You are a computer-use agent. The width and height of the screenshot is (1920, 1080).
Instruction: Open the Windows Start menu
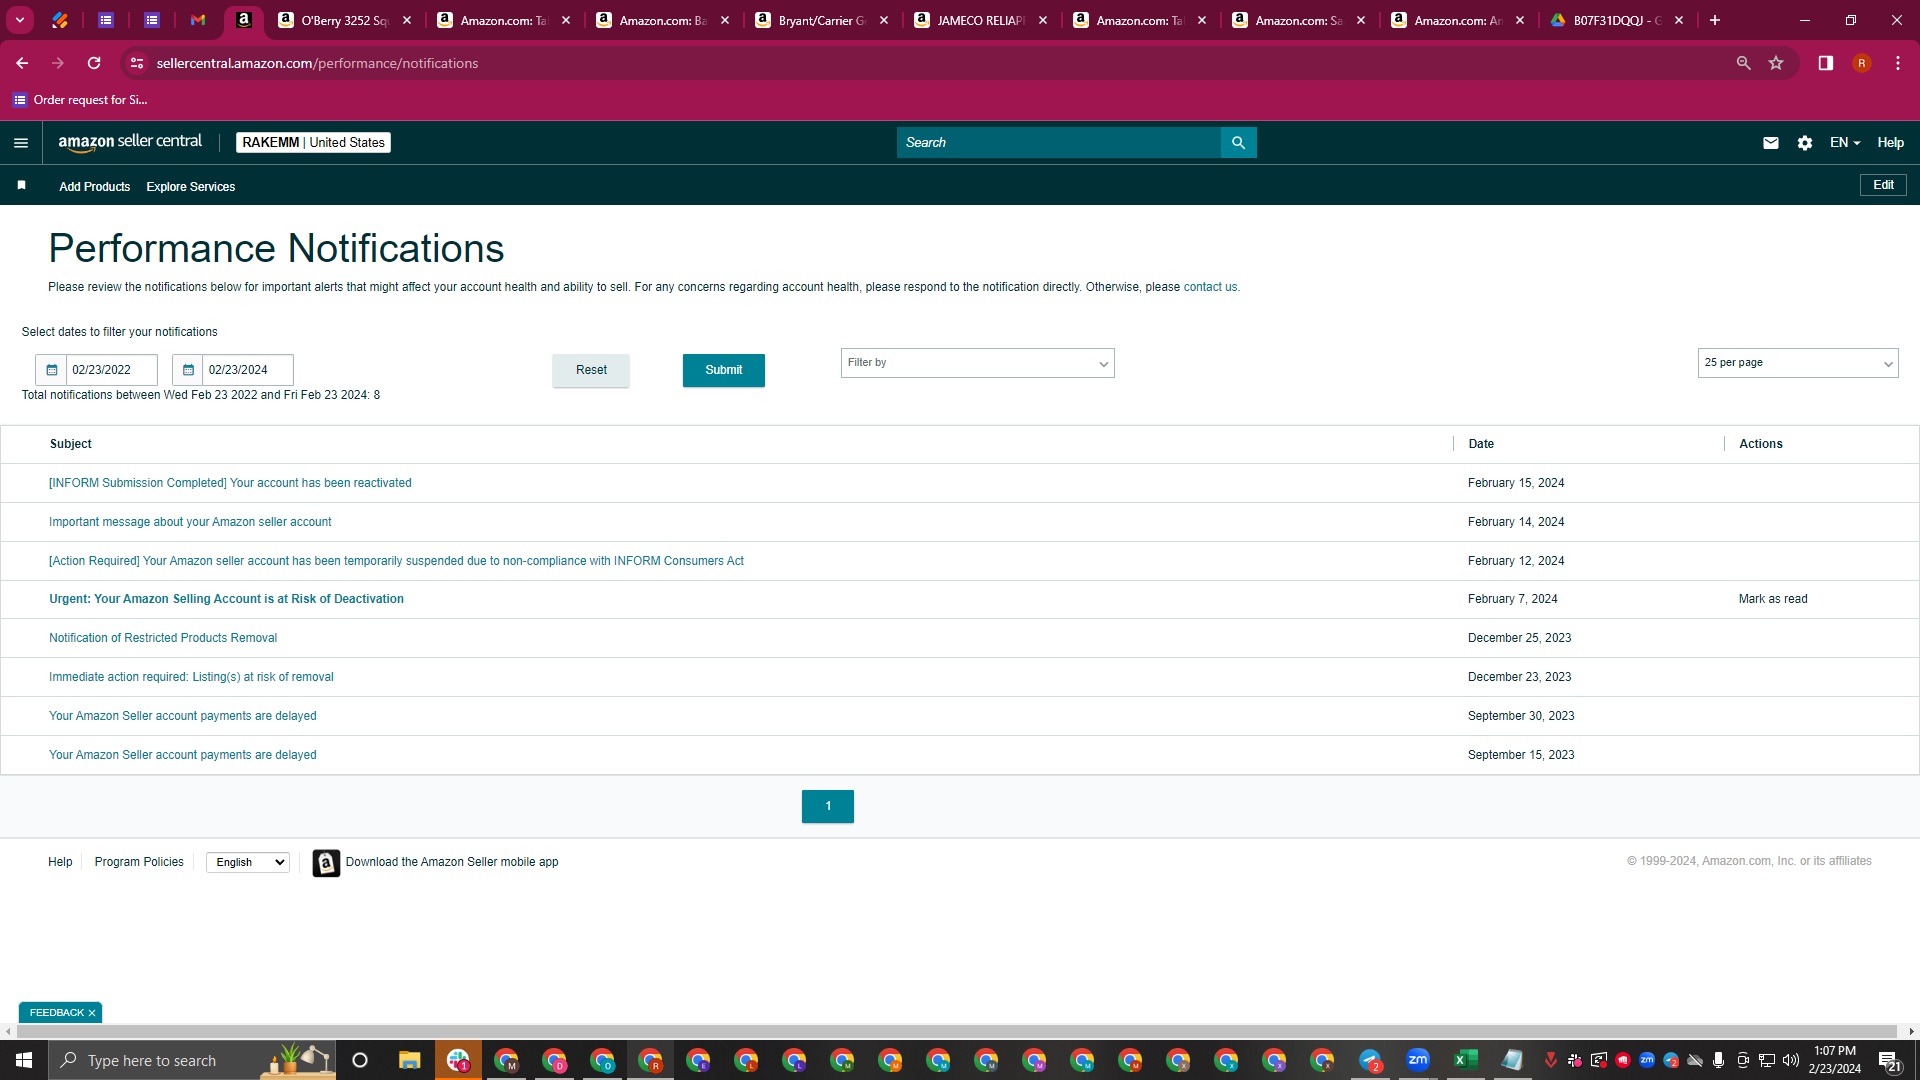click(x=24, y=1060)
